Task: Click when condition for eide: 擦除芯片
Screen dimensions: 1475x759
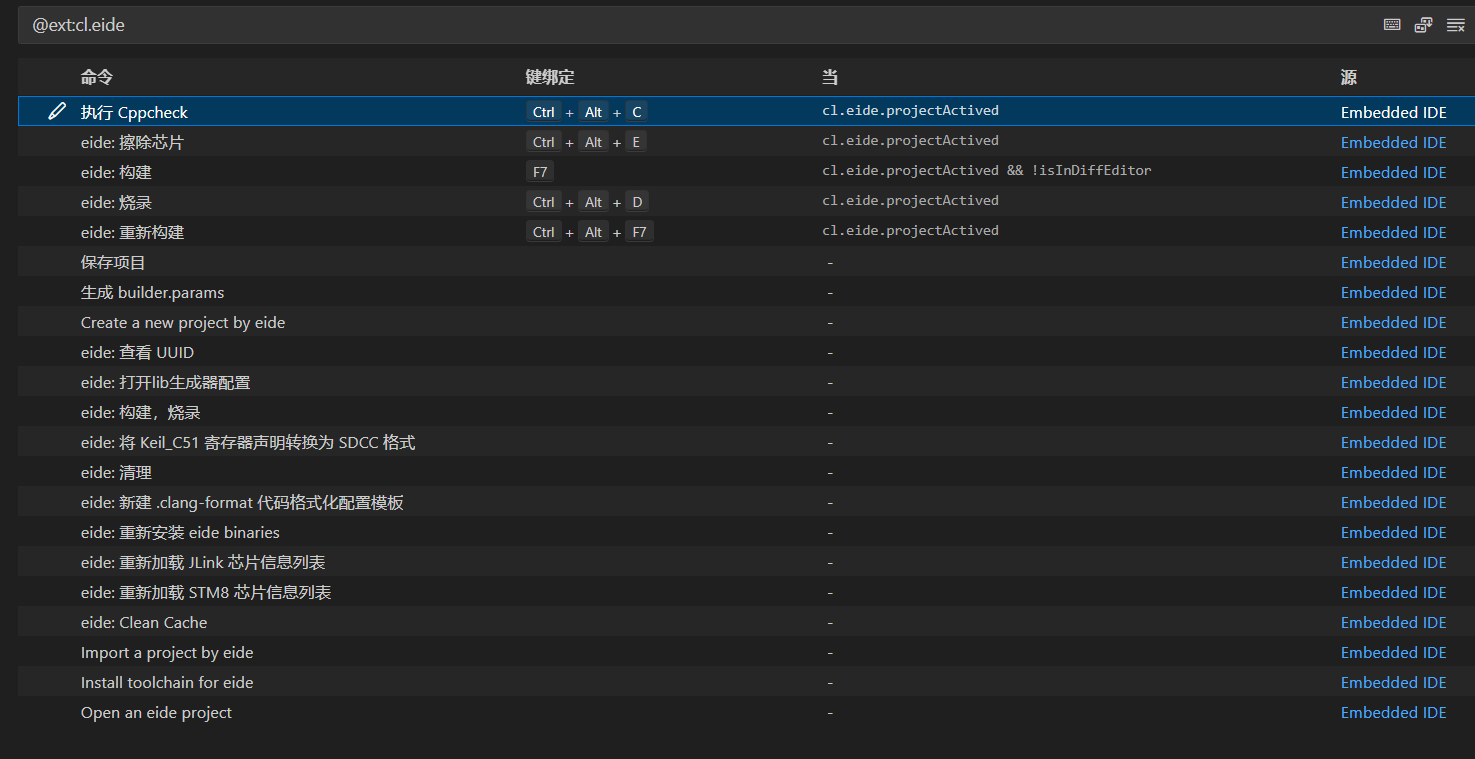Action: [x=910, y=141]
